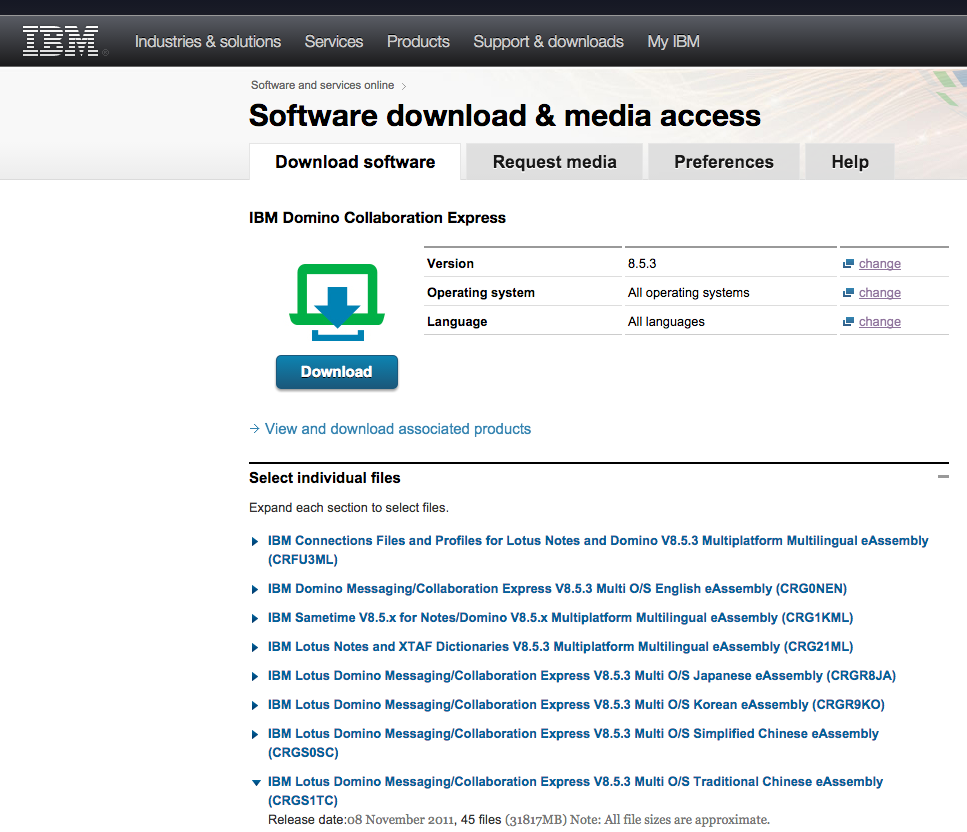The image size is (967, 832).
Task: Open Japanese eAssembly (CRGR8JA) link
Action: 582,676
